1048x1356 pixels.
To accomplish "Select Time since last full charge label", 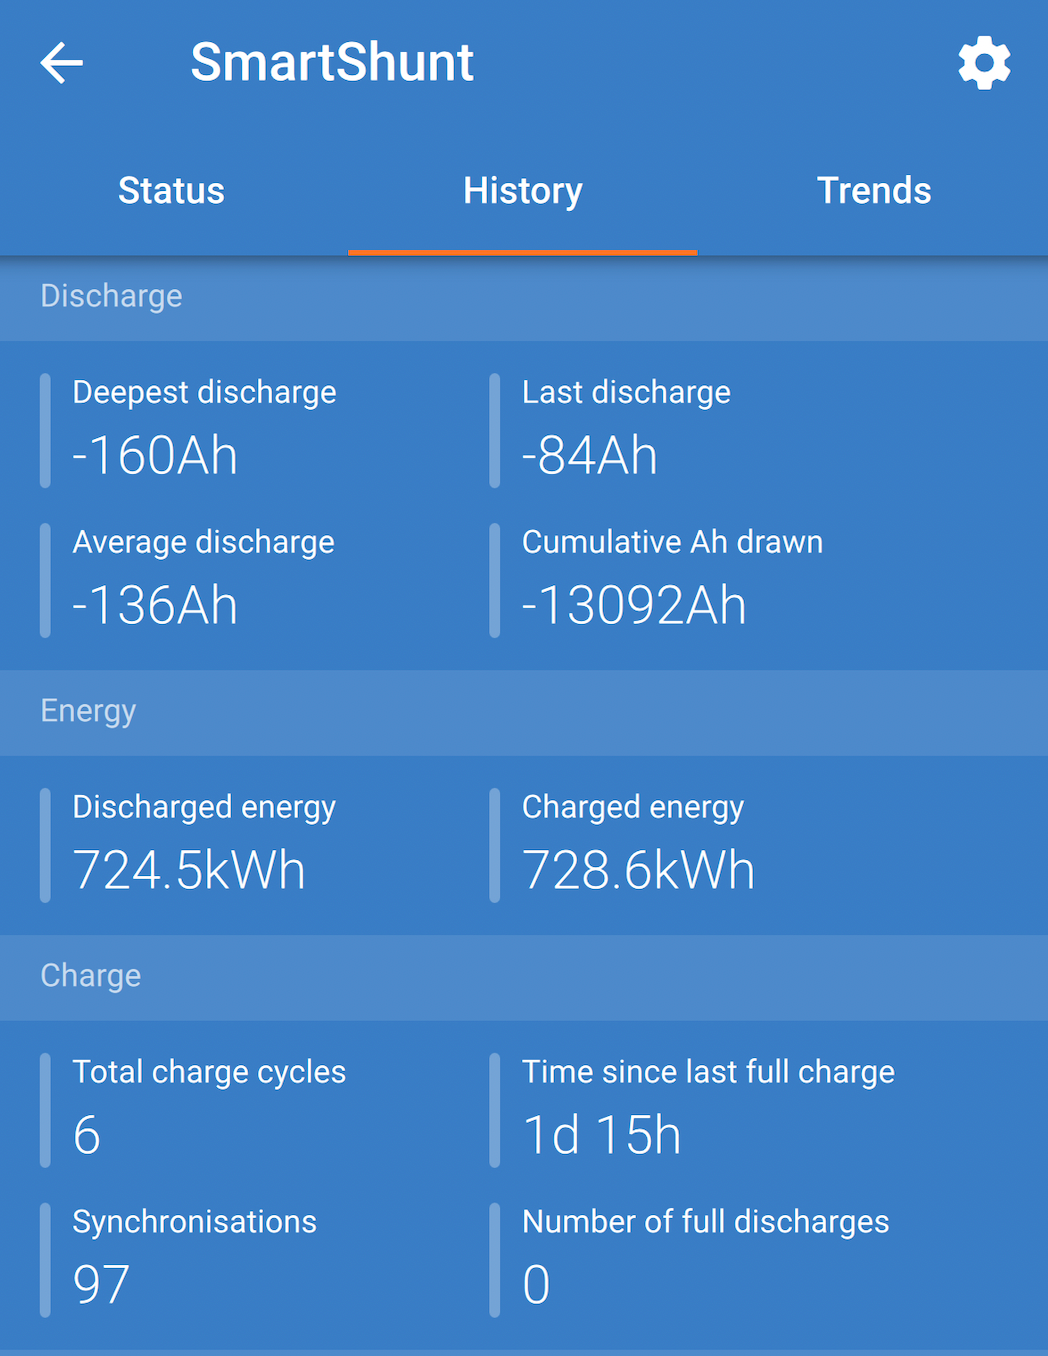I will click(x=708, y=1072).
